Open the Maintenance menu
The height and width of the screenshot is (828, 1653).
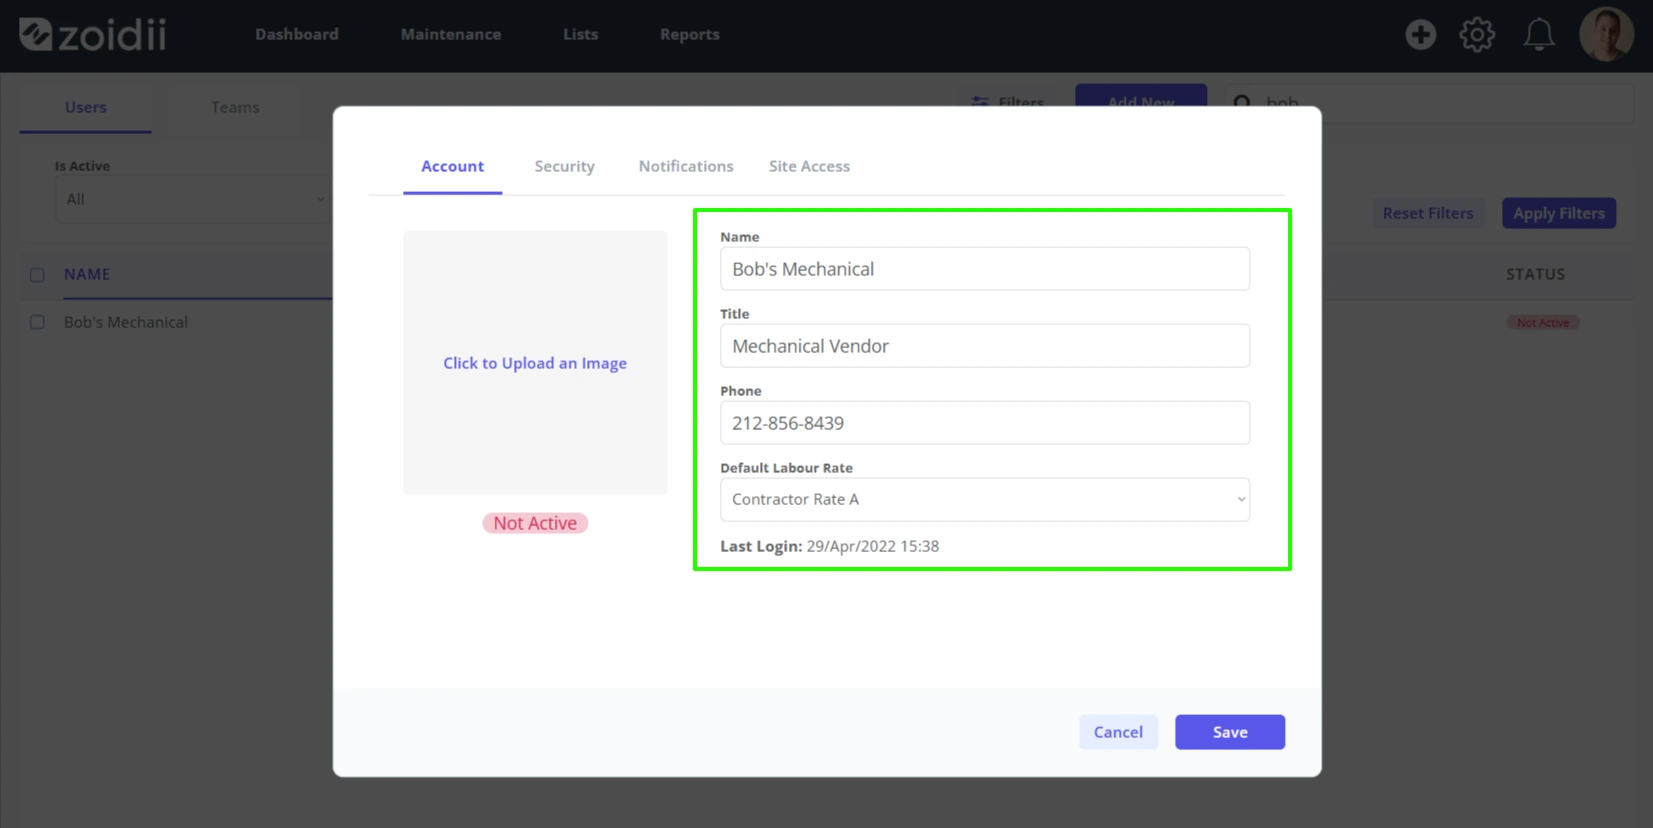pyautogui.click(x=451, y=34)
